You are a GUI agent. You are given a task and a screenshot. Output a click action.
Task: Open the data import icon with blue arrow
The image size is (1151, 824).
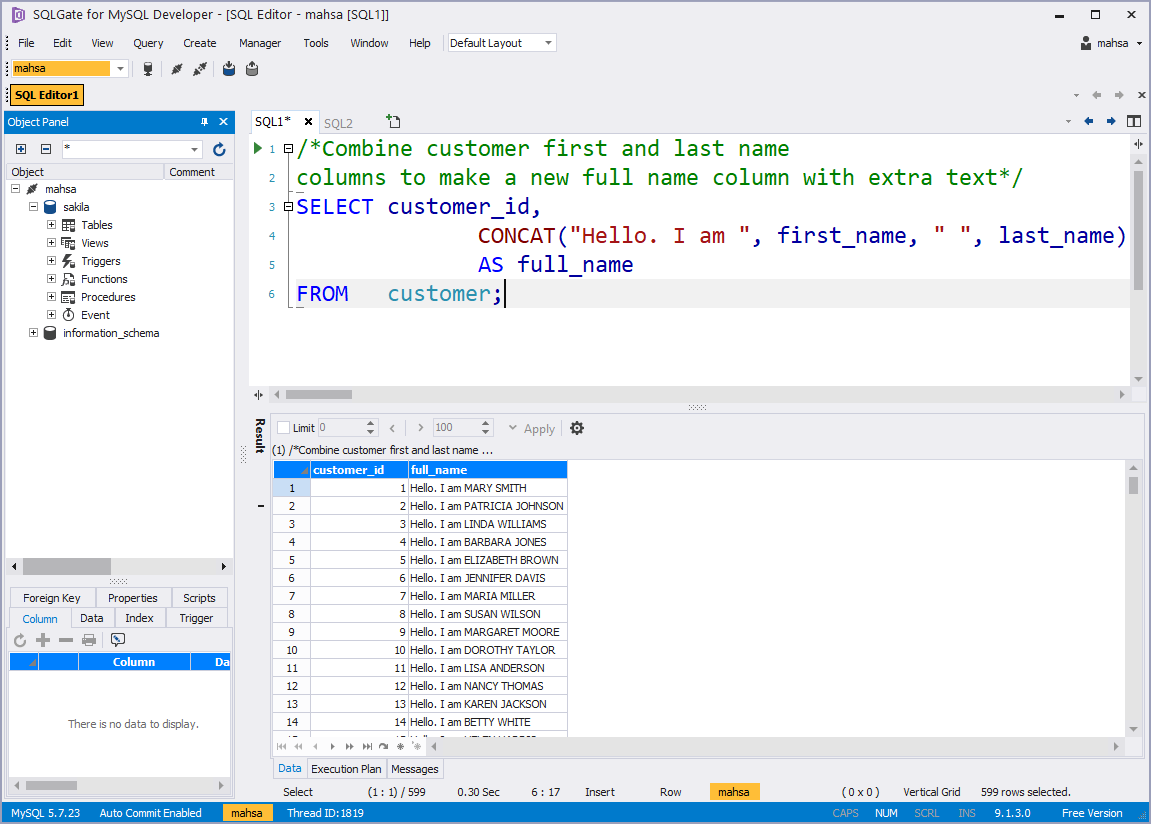(x=229, y=68)
